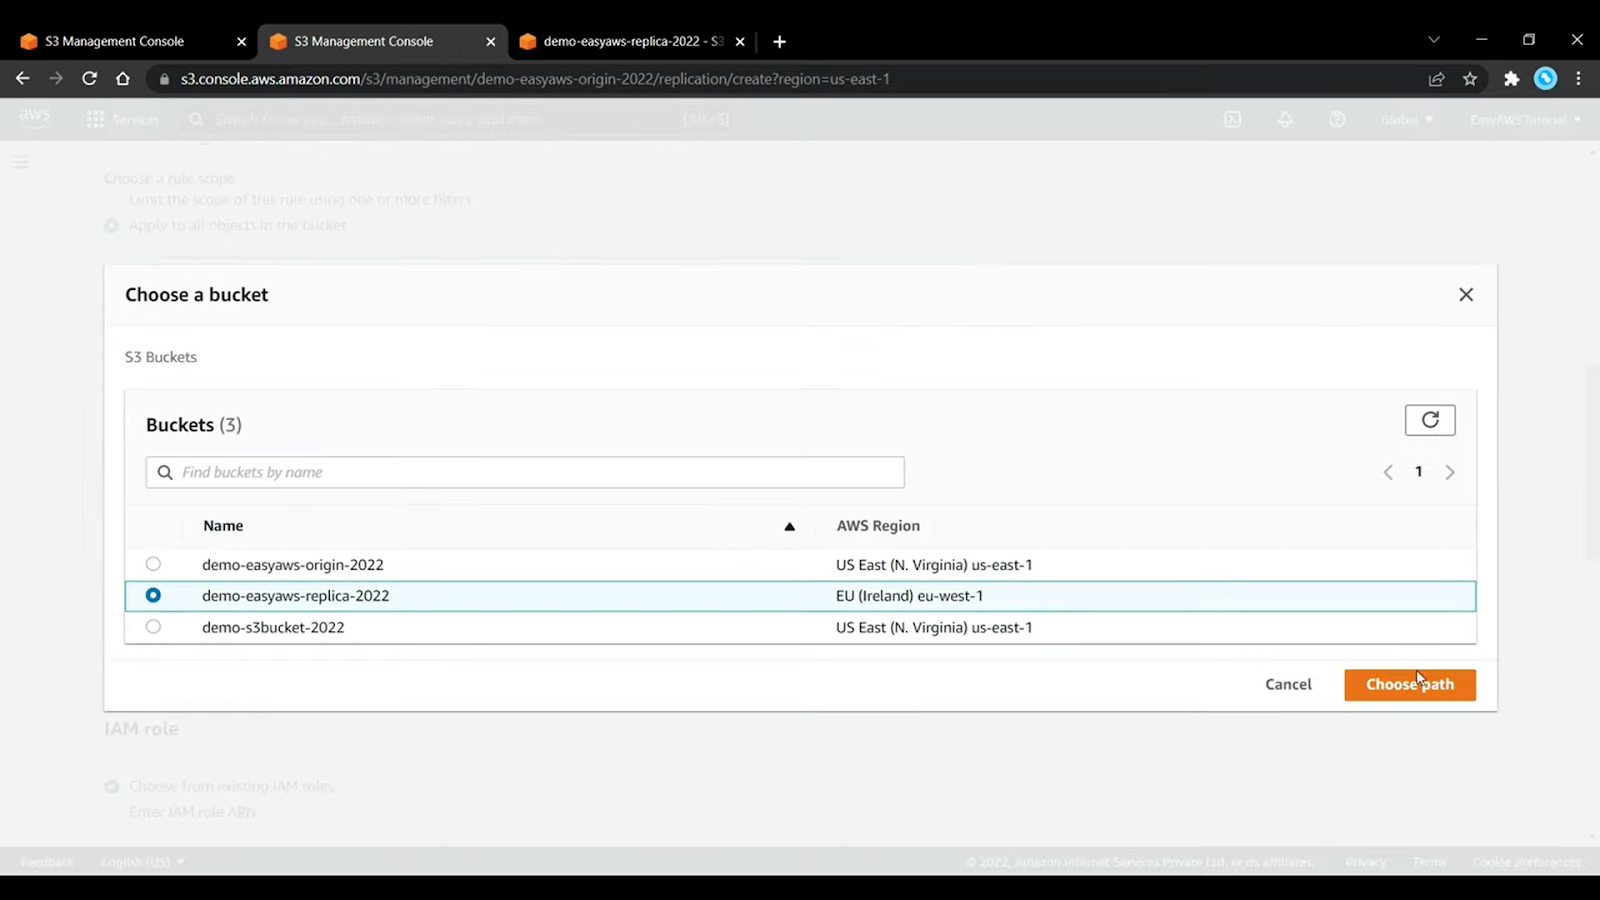Click region cell of demo-s3bucket-2022 row

tap(934, 628)
